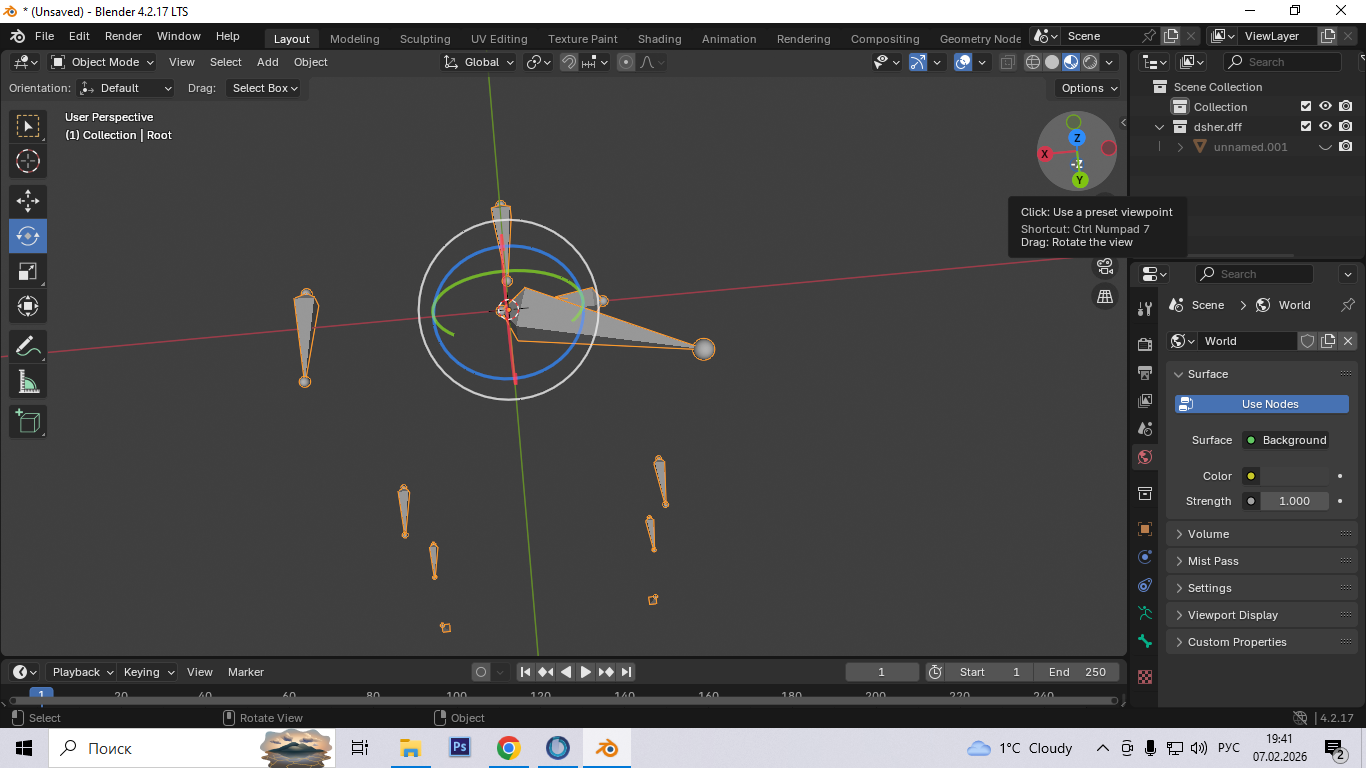Click the 3D Cursor tool
Image resolution: width=1366 pixels, height=768 pixels.
tap(28, 161)
